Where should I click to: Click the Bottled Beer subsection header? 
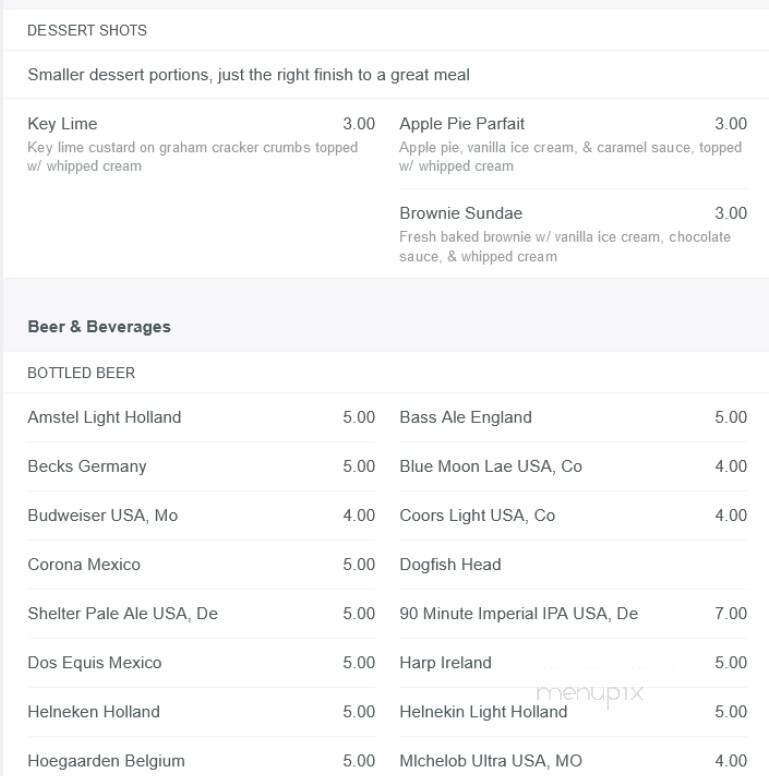click(x=81, y=373)
